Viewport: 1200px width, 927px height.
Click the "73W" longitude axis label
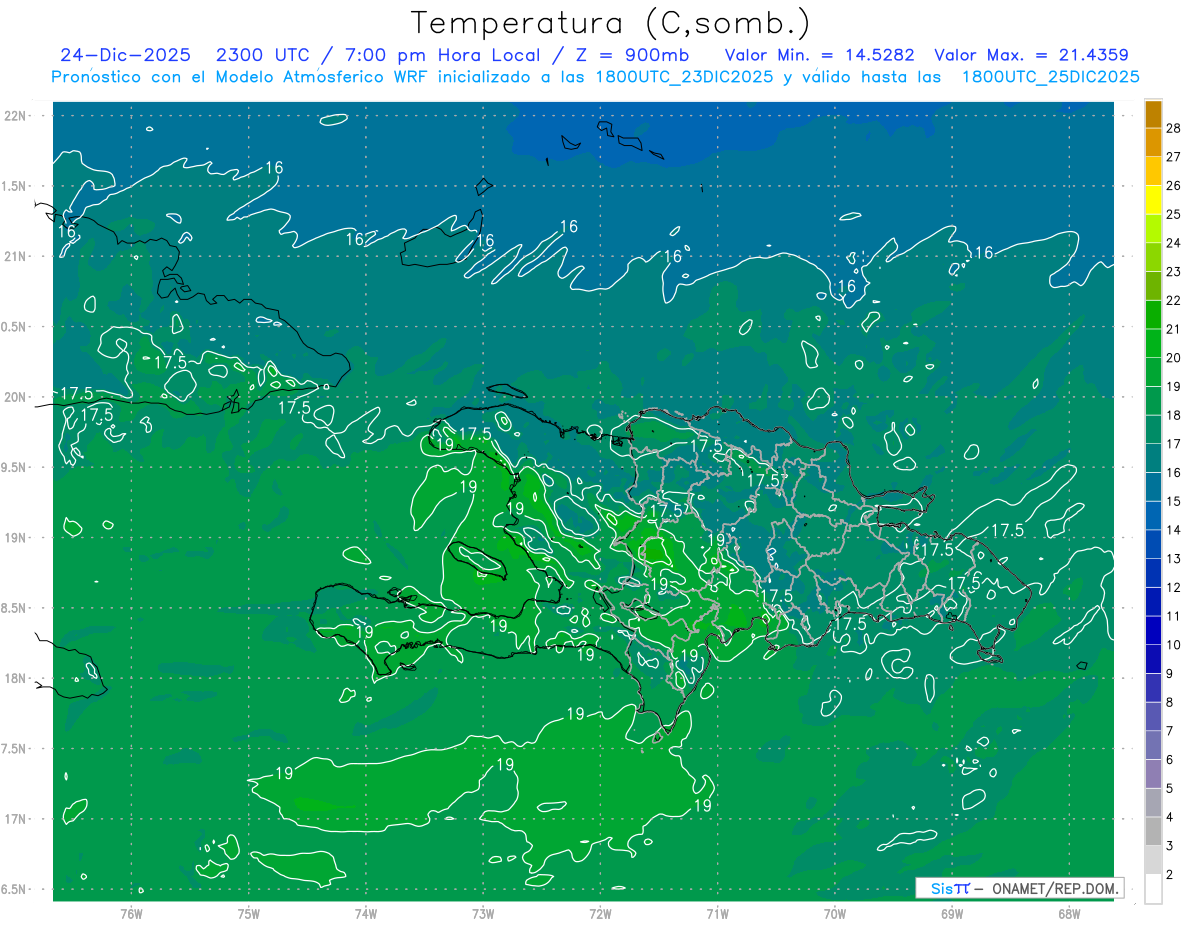pos(483,913)
